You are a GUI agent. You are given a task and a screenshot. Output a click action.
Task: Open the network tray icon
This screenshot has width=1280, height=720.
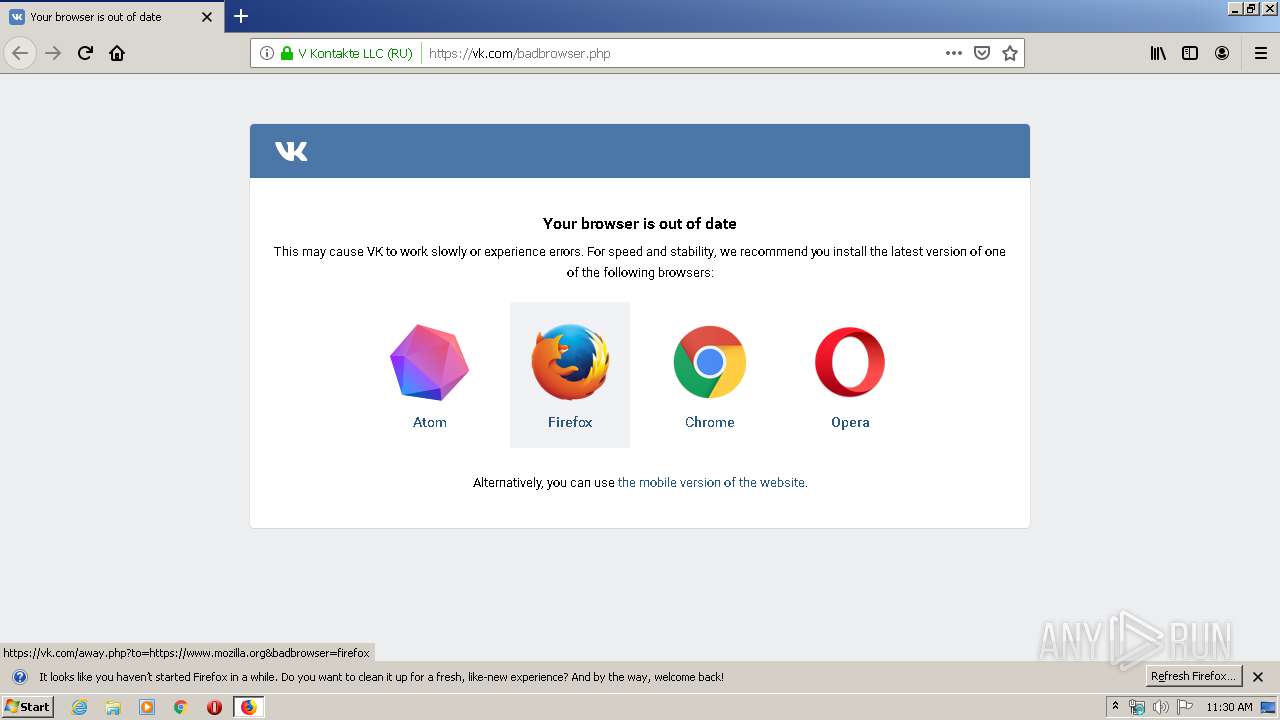(x=1137, y=707)
